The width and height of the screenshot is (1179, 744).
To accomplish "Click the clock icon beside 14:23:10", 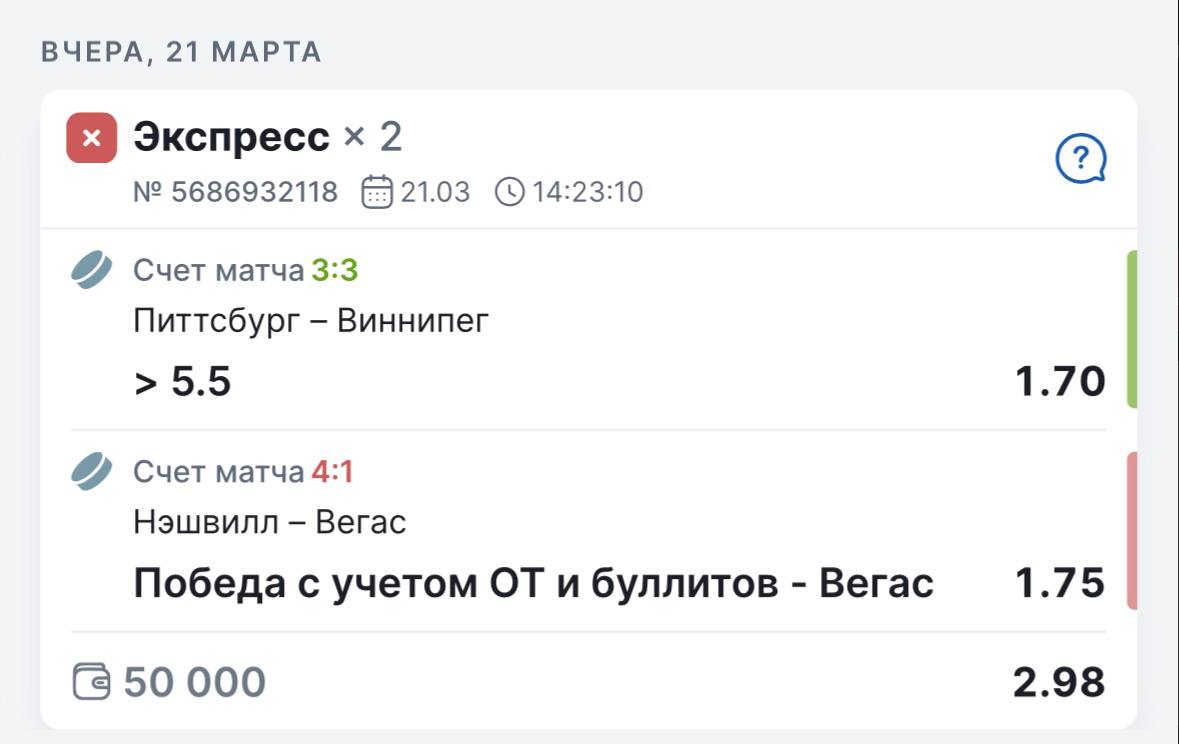I will coord(509,191).
